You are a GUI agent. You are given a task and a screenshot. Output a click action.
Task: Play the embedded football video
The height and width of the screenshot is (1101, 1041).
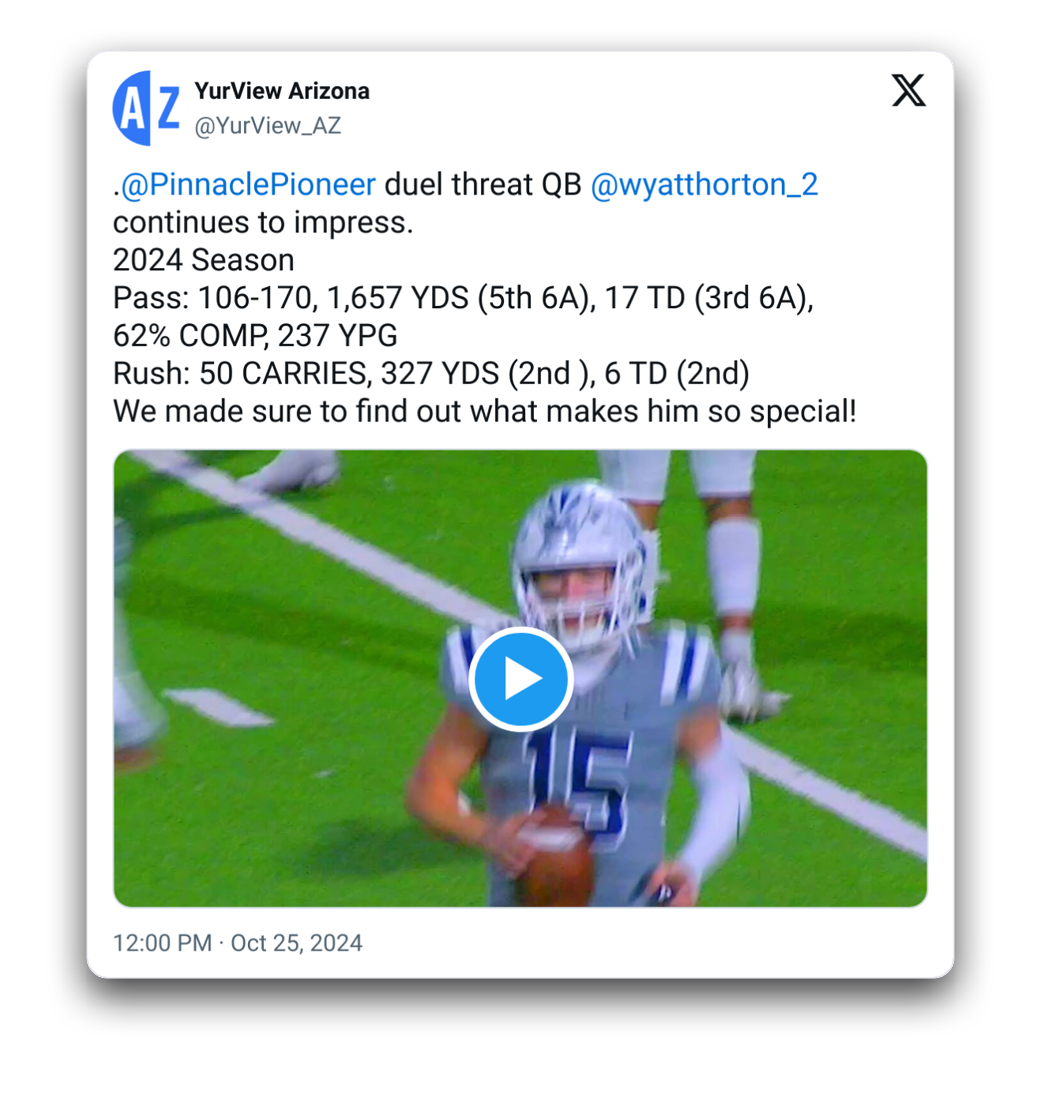coord(521,679)
